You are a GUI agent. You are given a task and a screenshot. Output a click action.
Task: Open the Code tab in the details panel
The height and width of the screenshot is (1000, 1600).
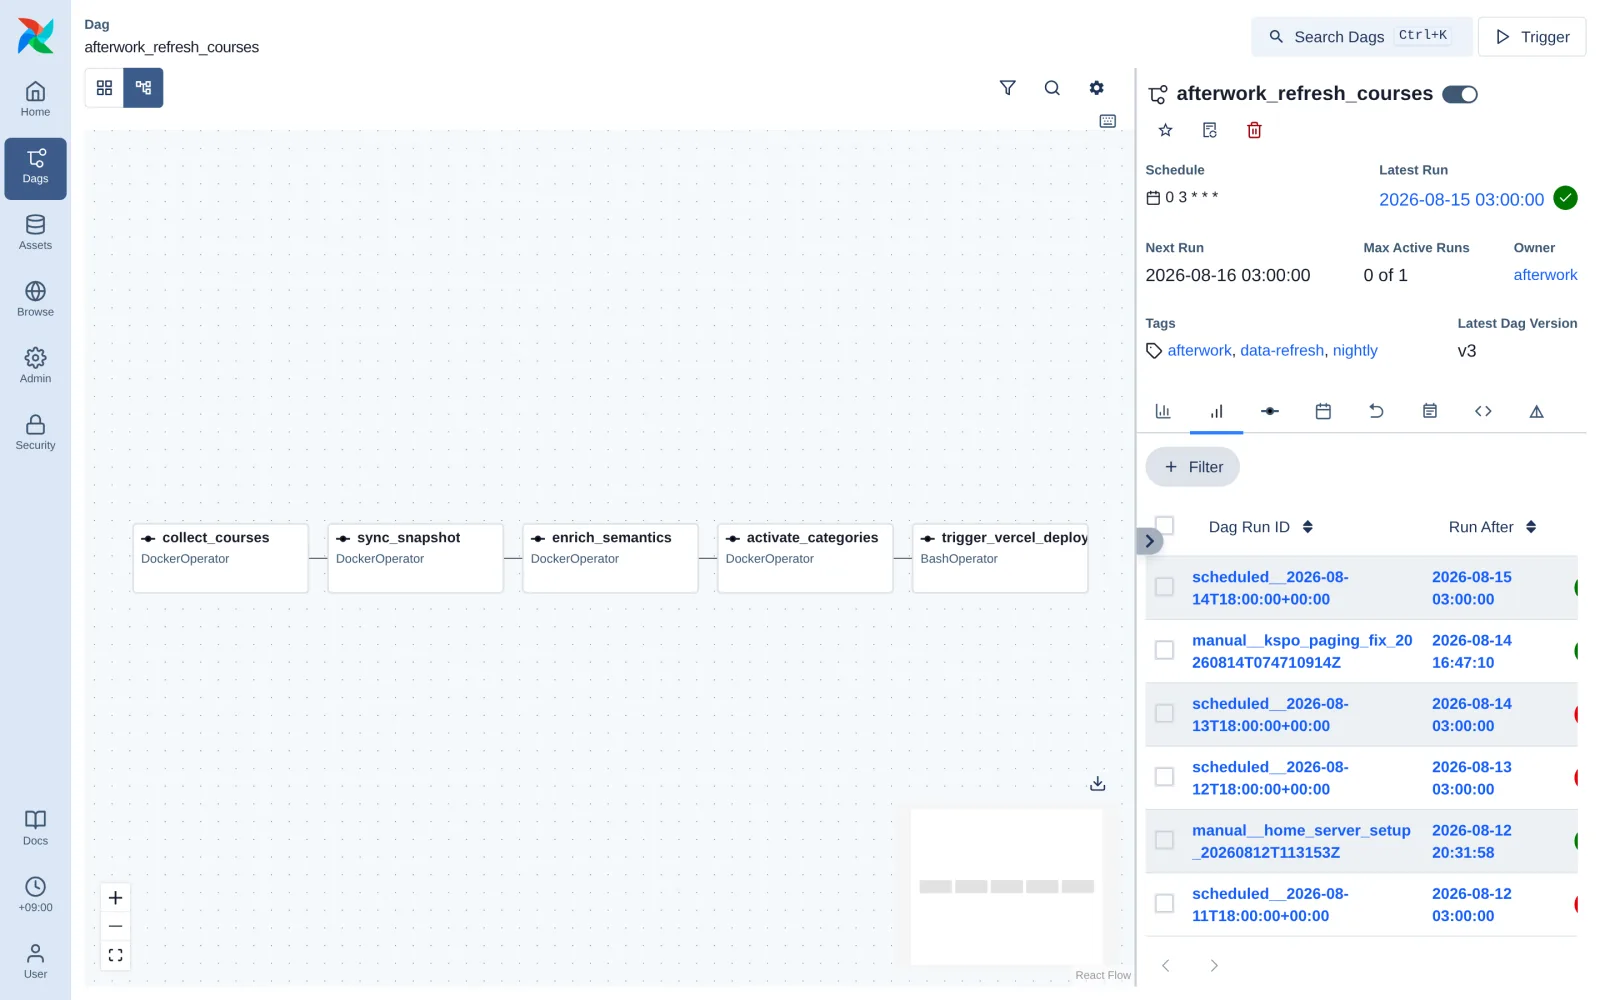tap(1483, 411)
